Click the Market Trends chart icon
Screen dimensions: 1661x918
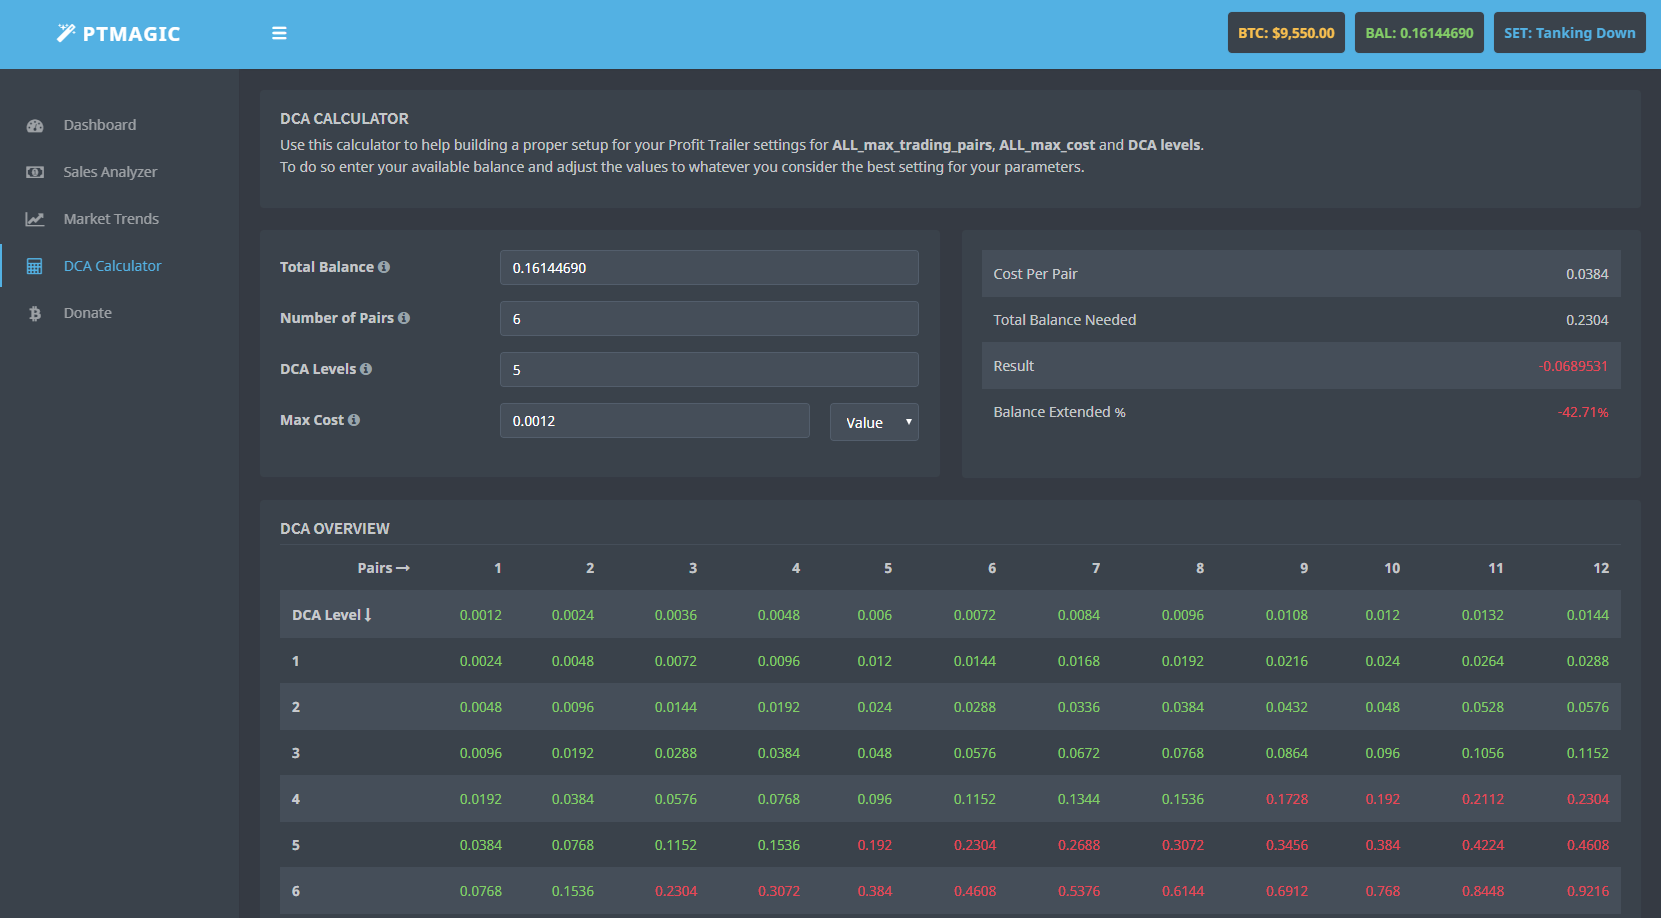35,219
